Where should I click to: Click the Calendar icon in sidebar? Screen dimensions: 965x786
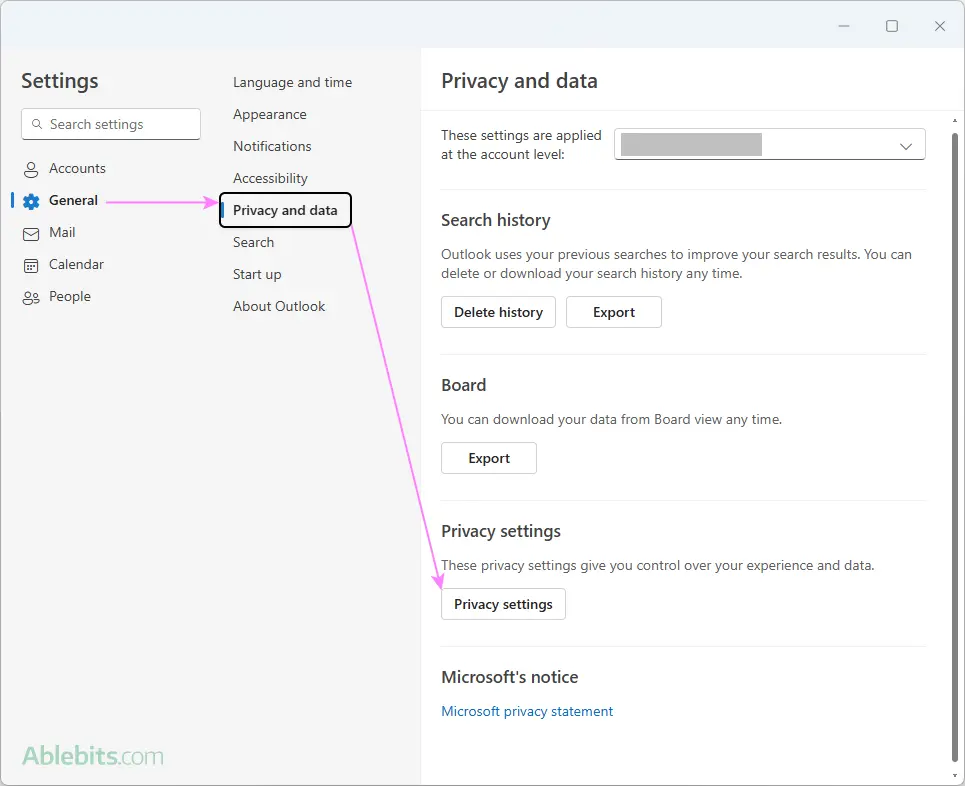(x=31, y=266)
